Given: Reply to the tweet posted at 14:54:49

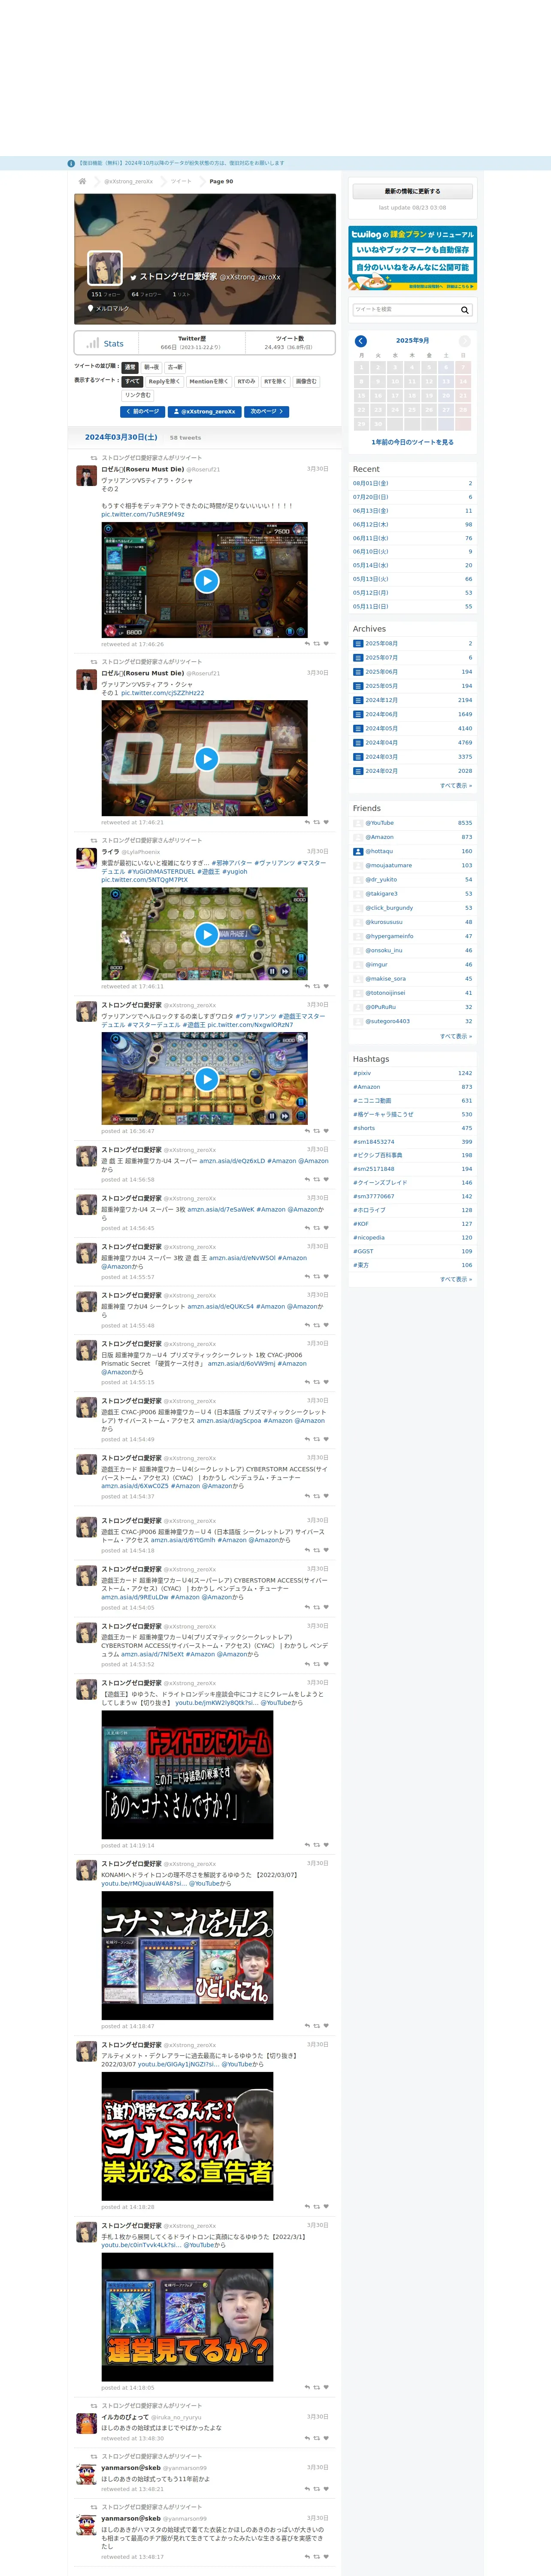Looking at the screenshot, I should pyautogui.click(x=307, y=1440).
